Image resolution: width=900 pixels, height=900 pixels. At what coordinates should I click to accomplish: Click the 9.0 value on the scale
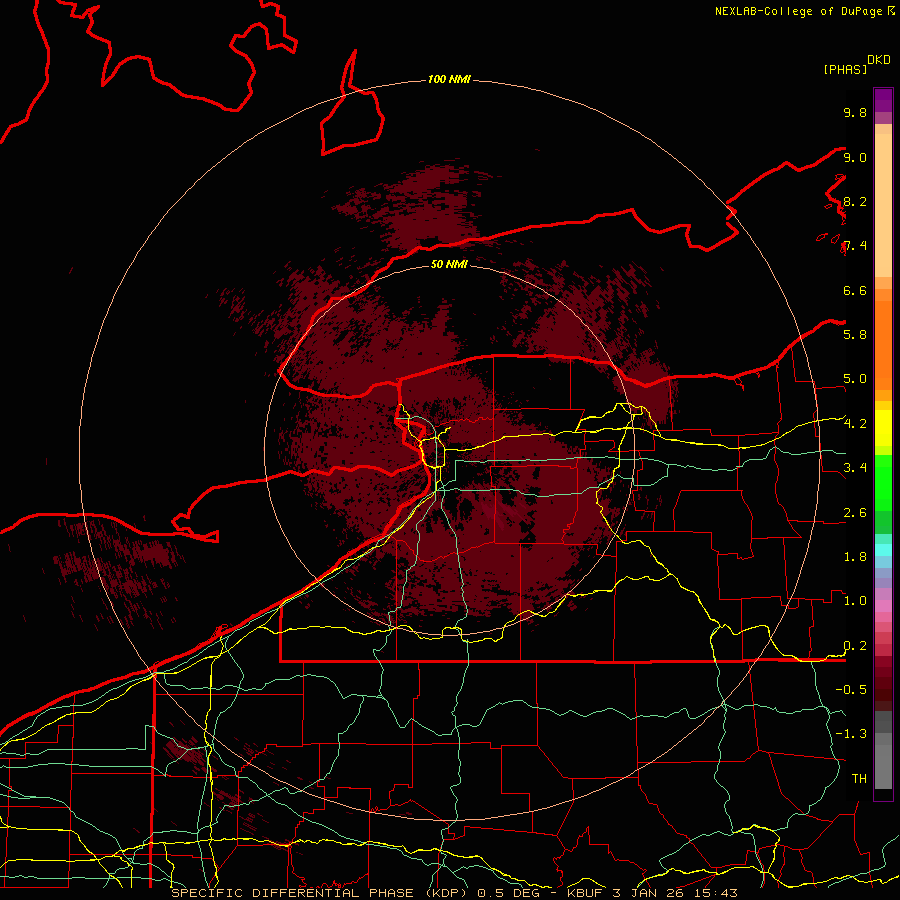pos(855,157)
